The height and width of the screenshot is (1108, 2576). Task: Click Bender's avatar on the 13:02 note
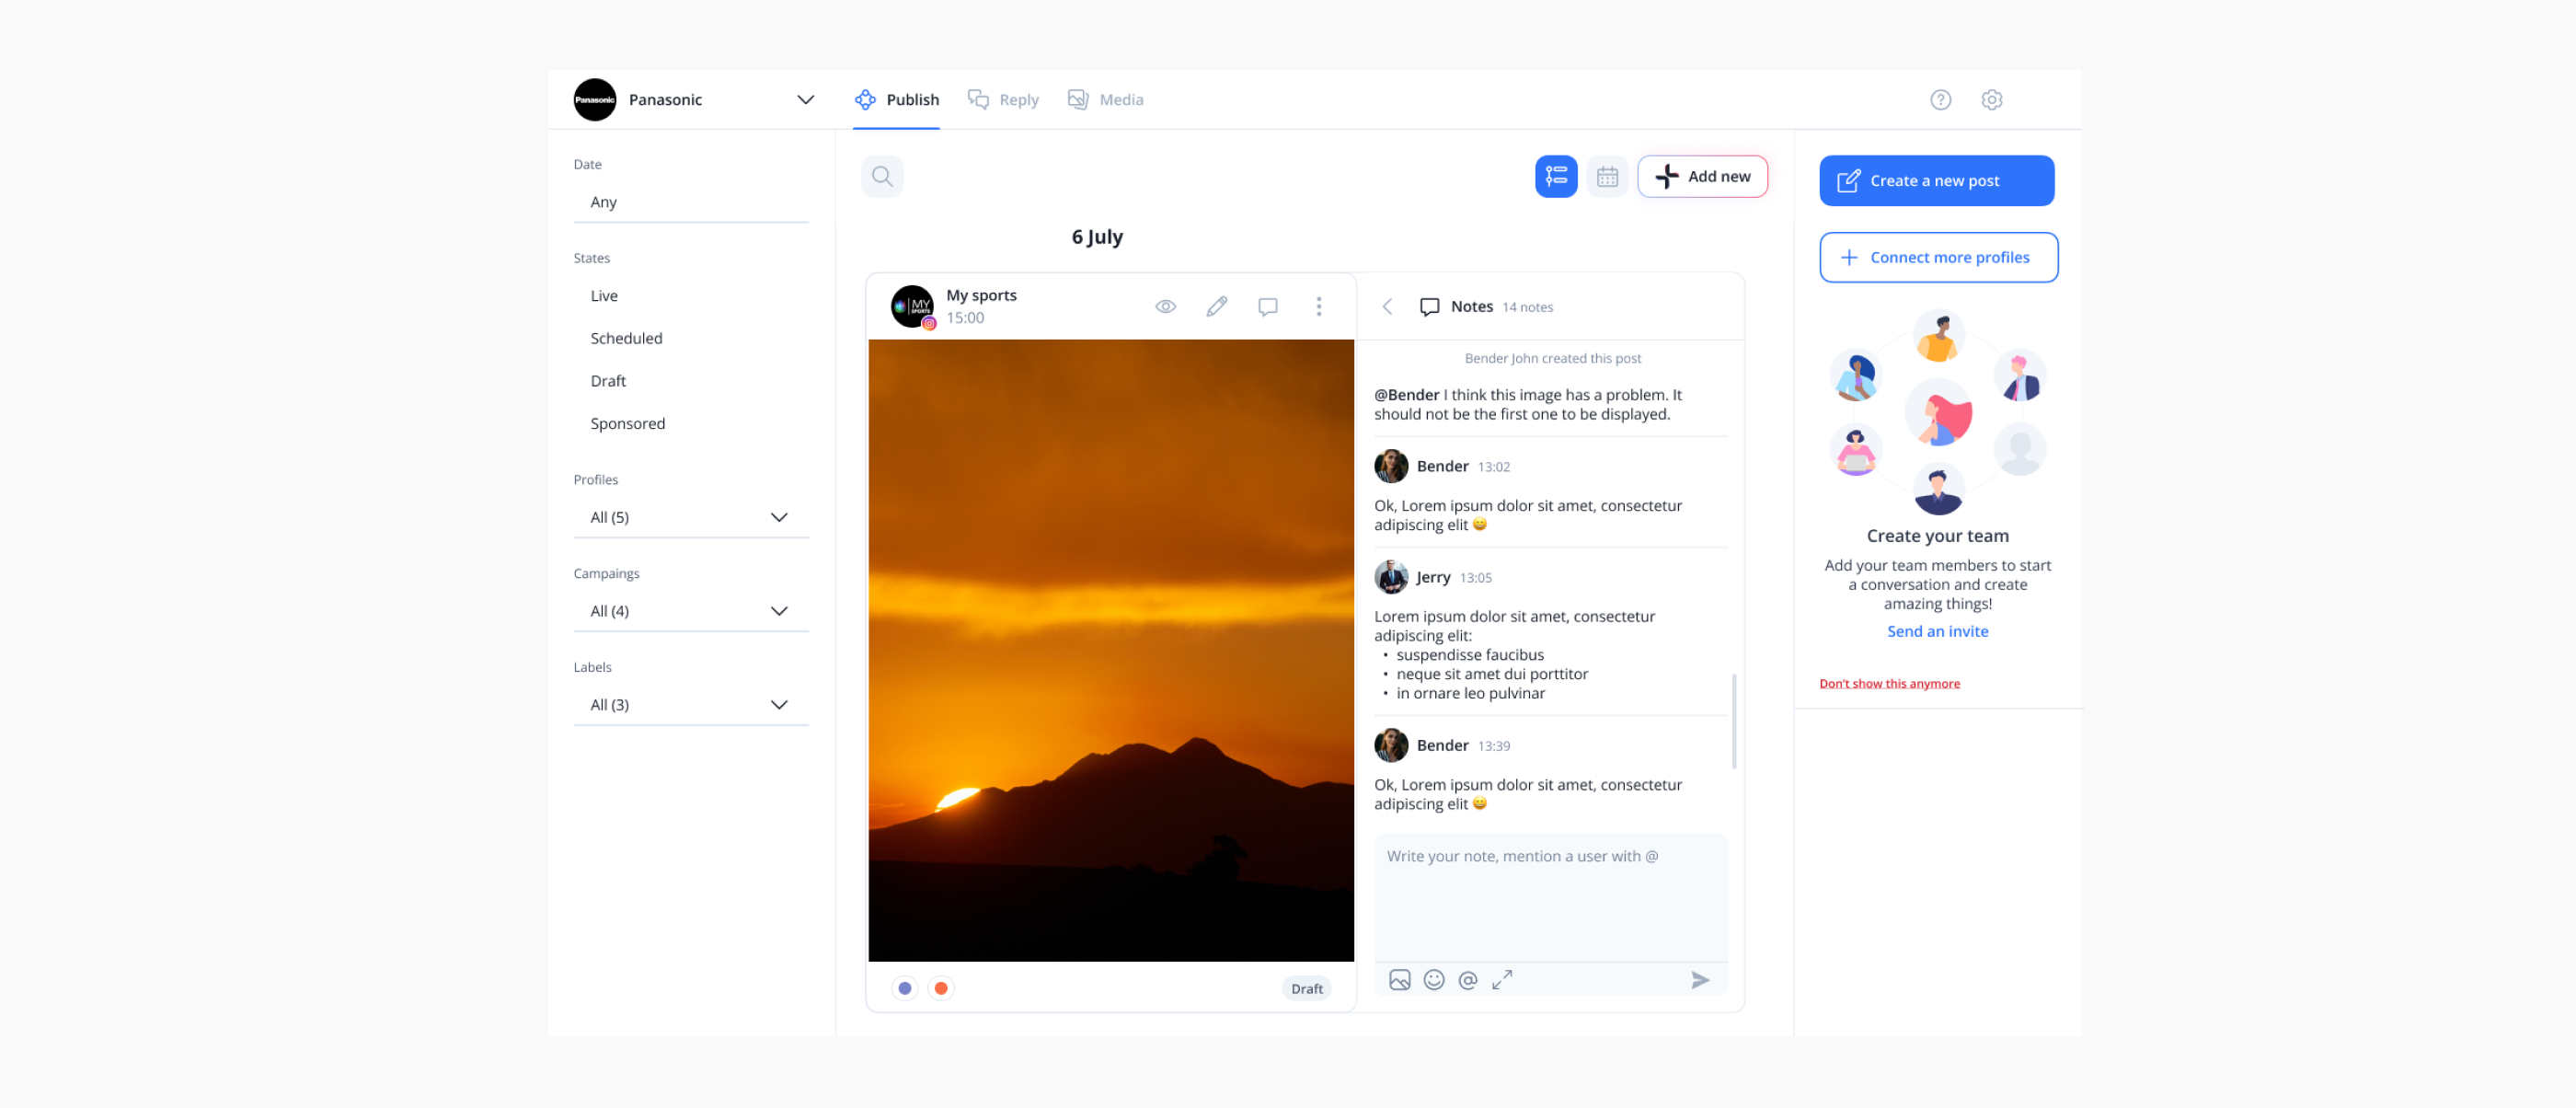1391,466
